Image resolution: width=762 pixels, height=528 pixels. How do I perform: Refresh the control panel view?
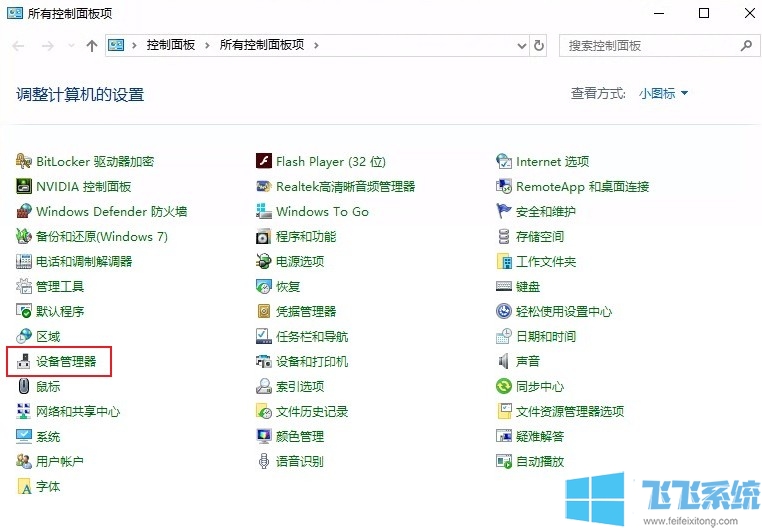[x=539, y=46]
